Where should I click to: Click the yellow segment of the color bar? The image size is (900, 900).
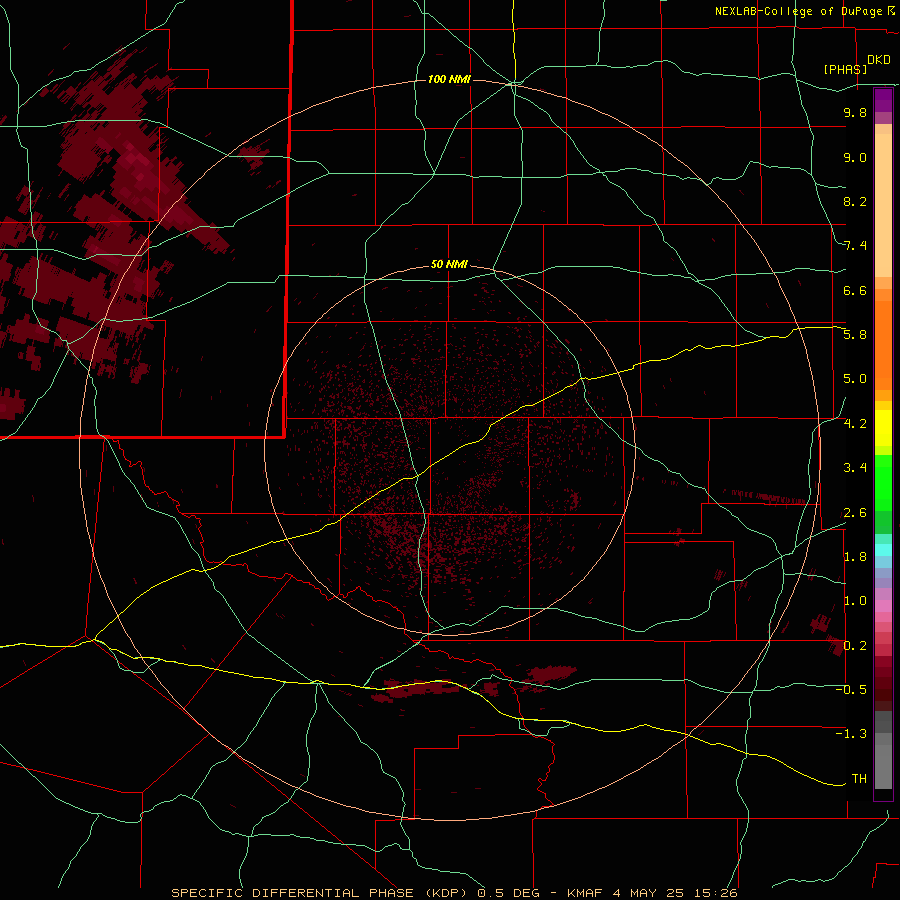pos(883,428)
